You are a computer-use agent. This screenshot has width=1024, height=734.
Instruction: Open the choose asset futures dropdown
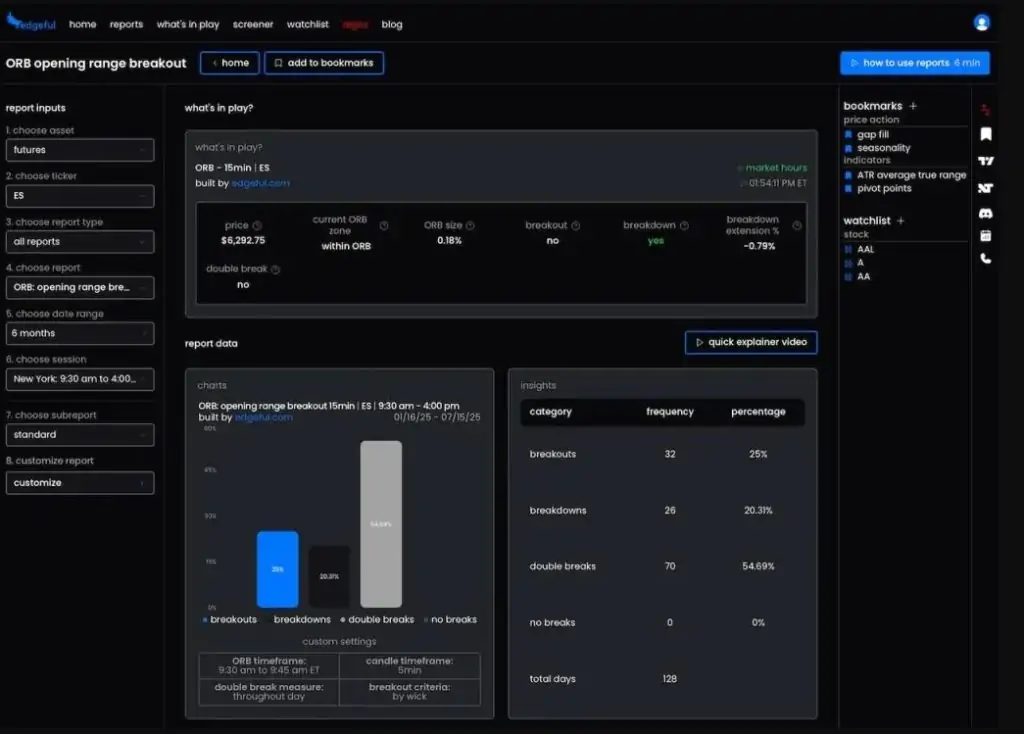80,150
